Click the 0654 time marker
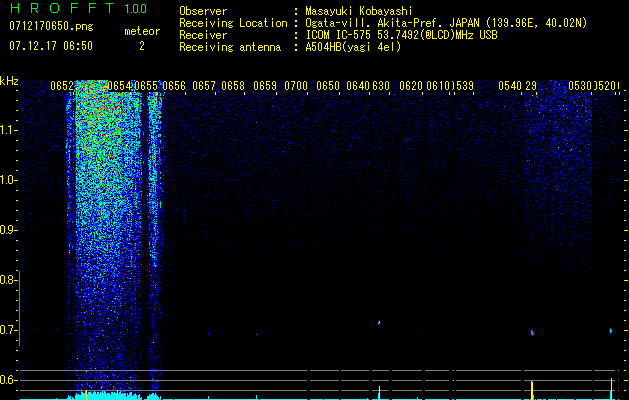 (120, 86)
